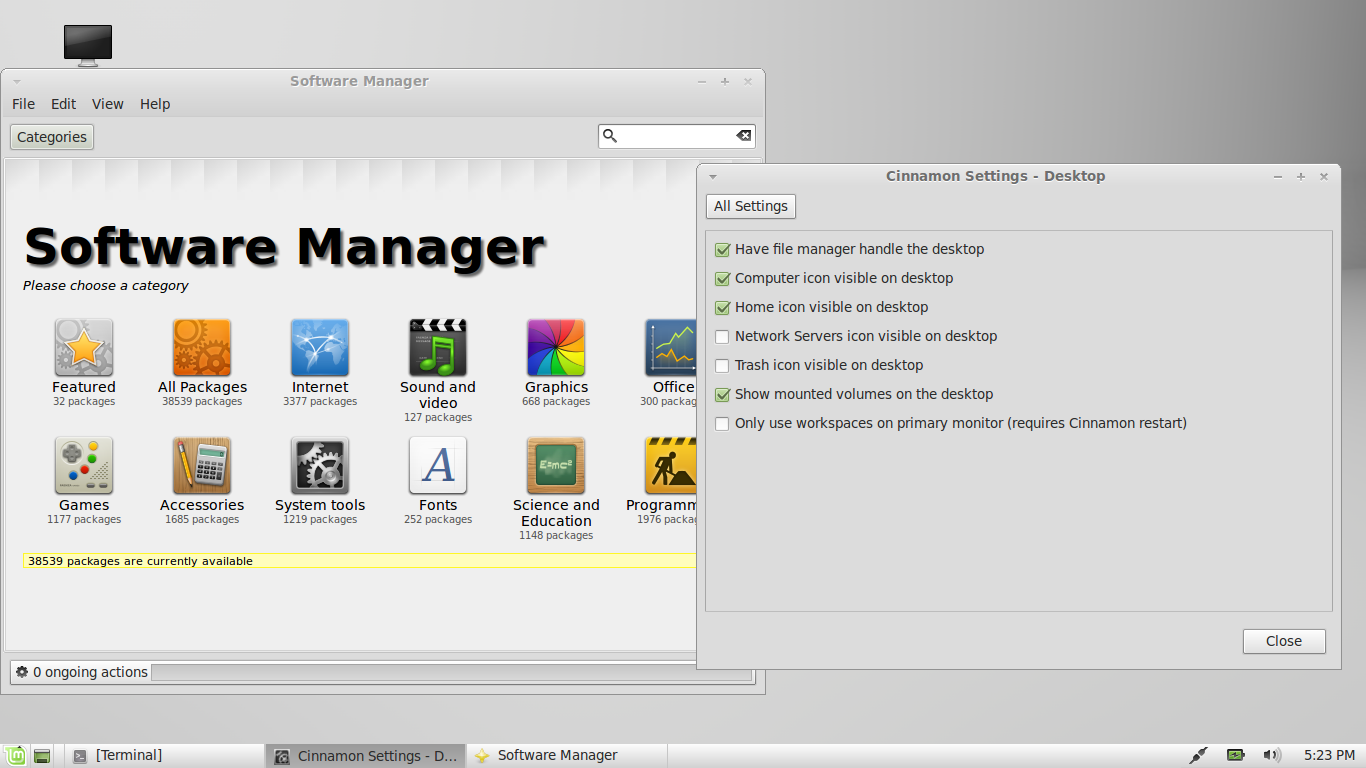Open the Cinnamon Settings window menu arrow
The height and width of the screenshot is (768, 1366).
tap(713, 176)
